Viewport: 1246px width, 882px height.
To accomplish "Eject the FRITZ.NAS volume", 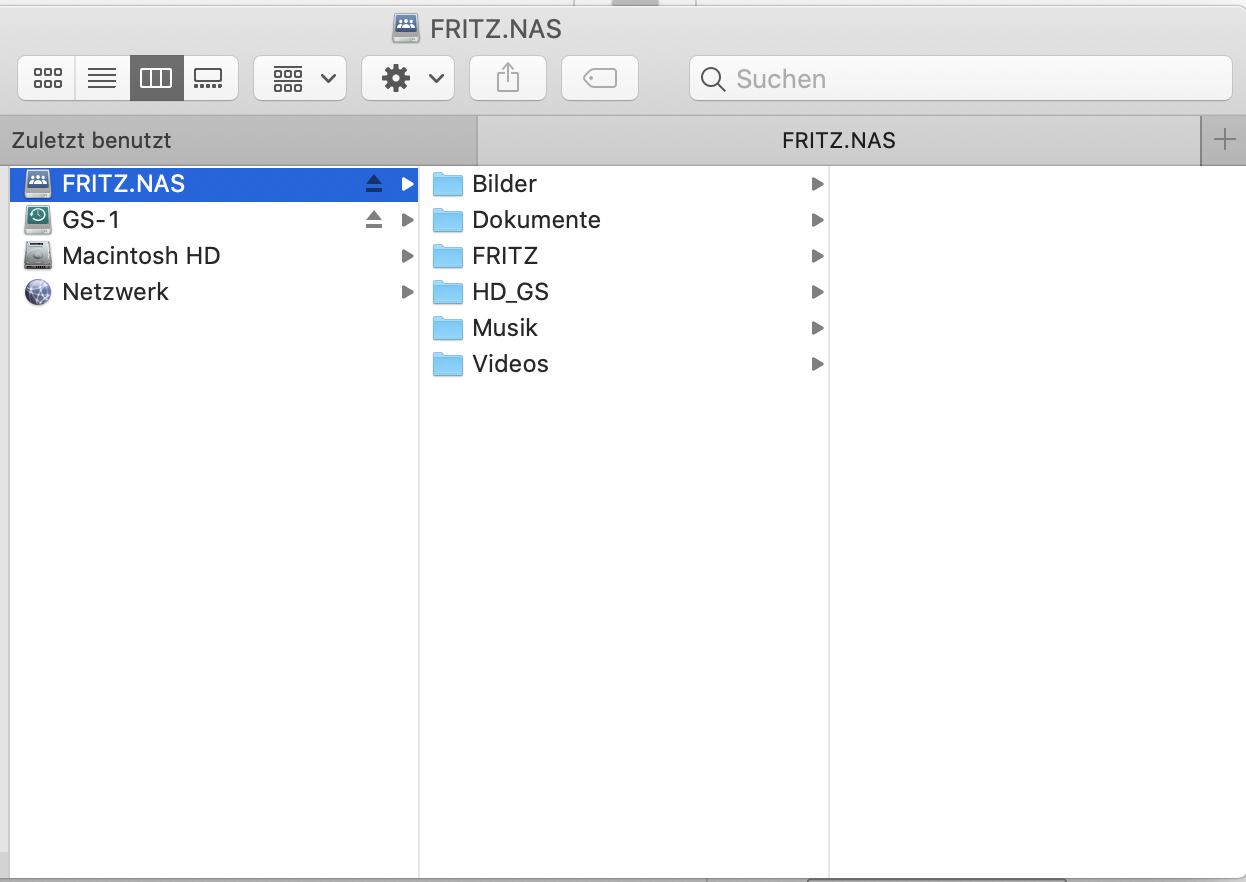I will coord(374,184).
